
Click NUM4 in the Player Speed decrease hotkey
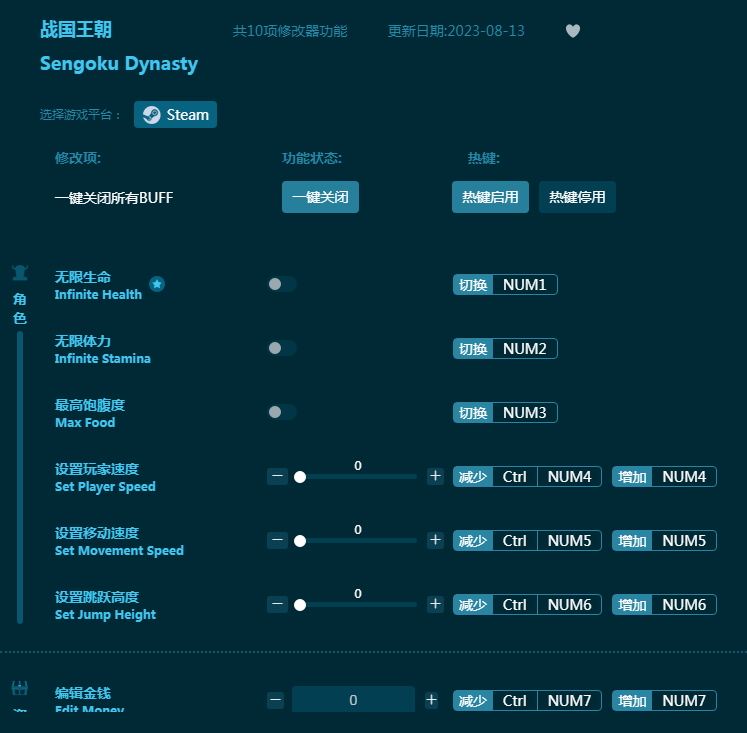569,477
